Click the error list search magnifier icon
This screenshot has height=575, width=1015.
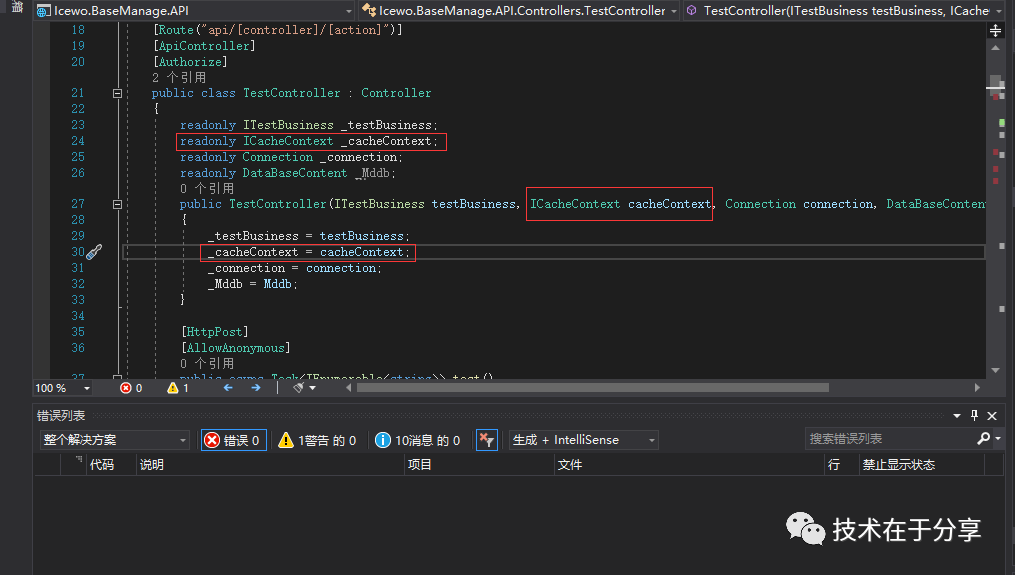coord(983,439)
